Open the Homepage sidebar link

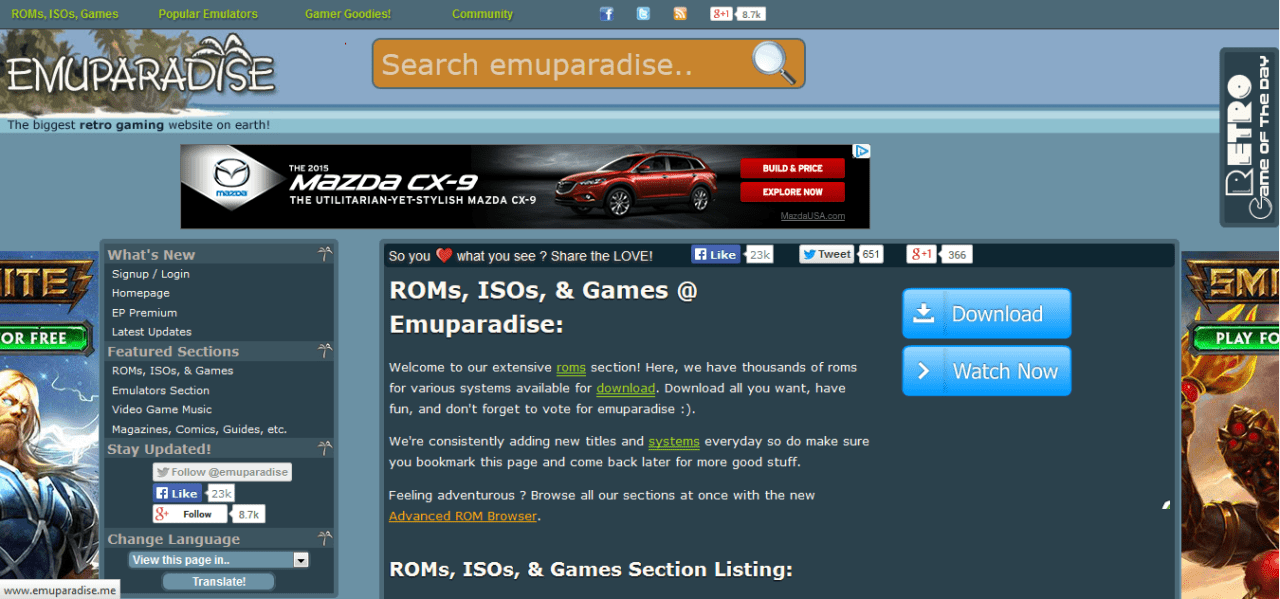[x=141, y=293]
